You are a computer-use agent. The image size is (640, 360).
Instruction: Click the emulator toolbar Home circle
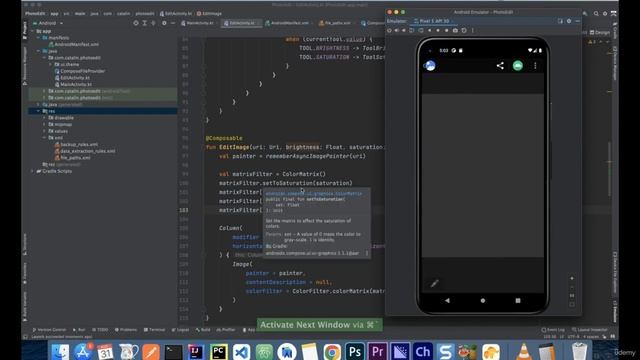click(438, 30)
